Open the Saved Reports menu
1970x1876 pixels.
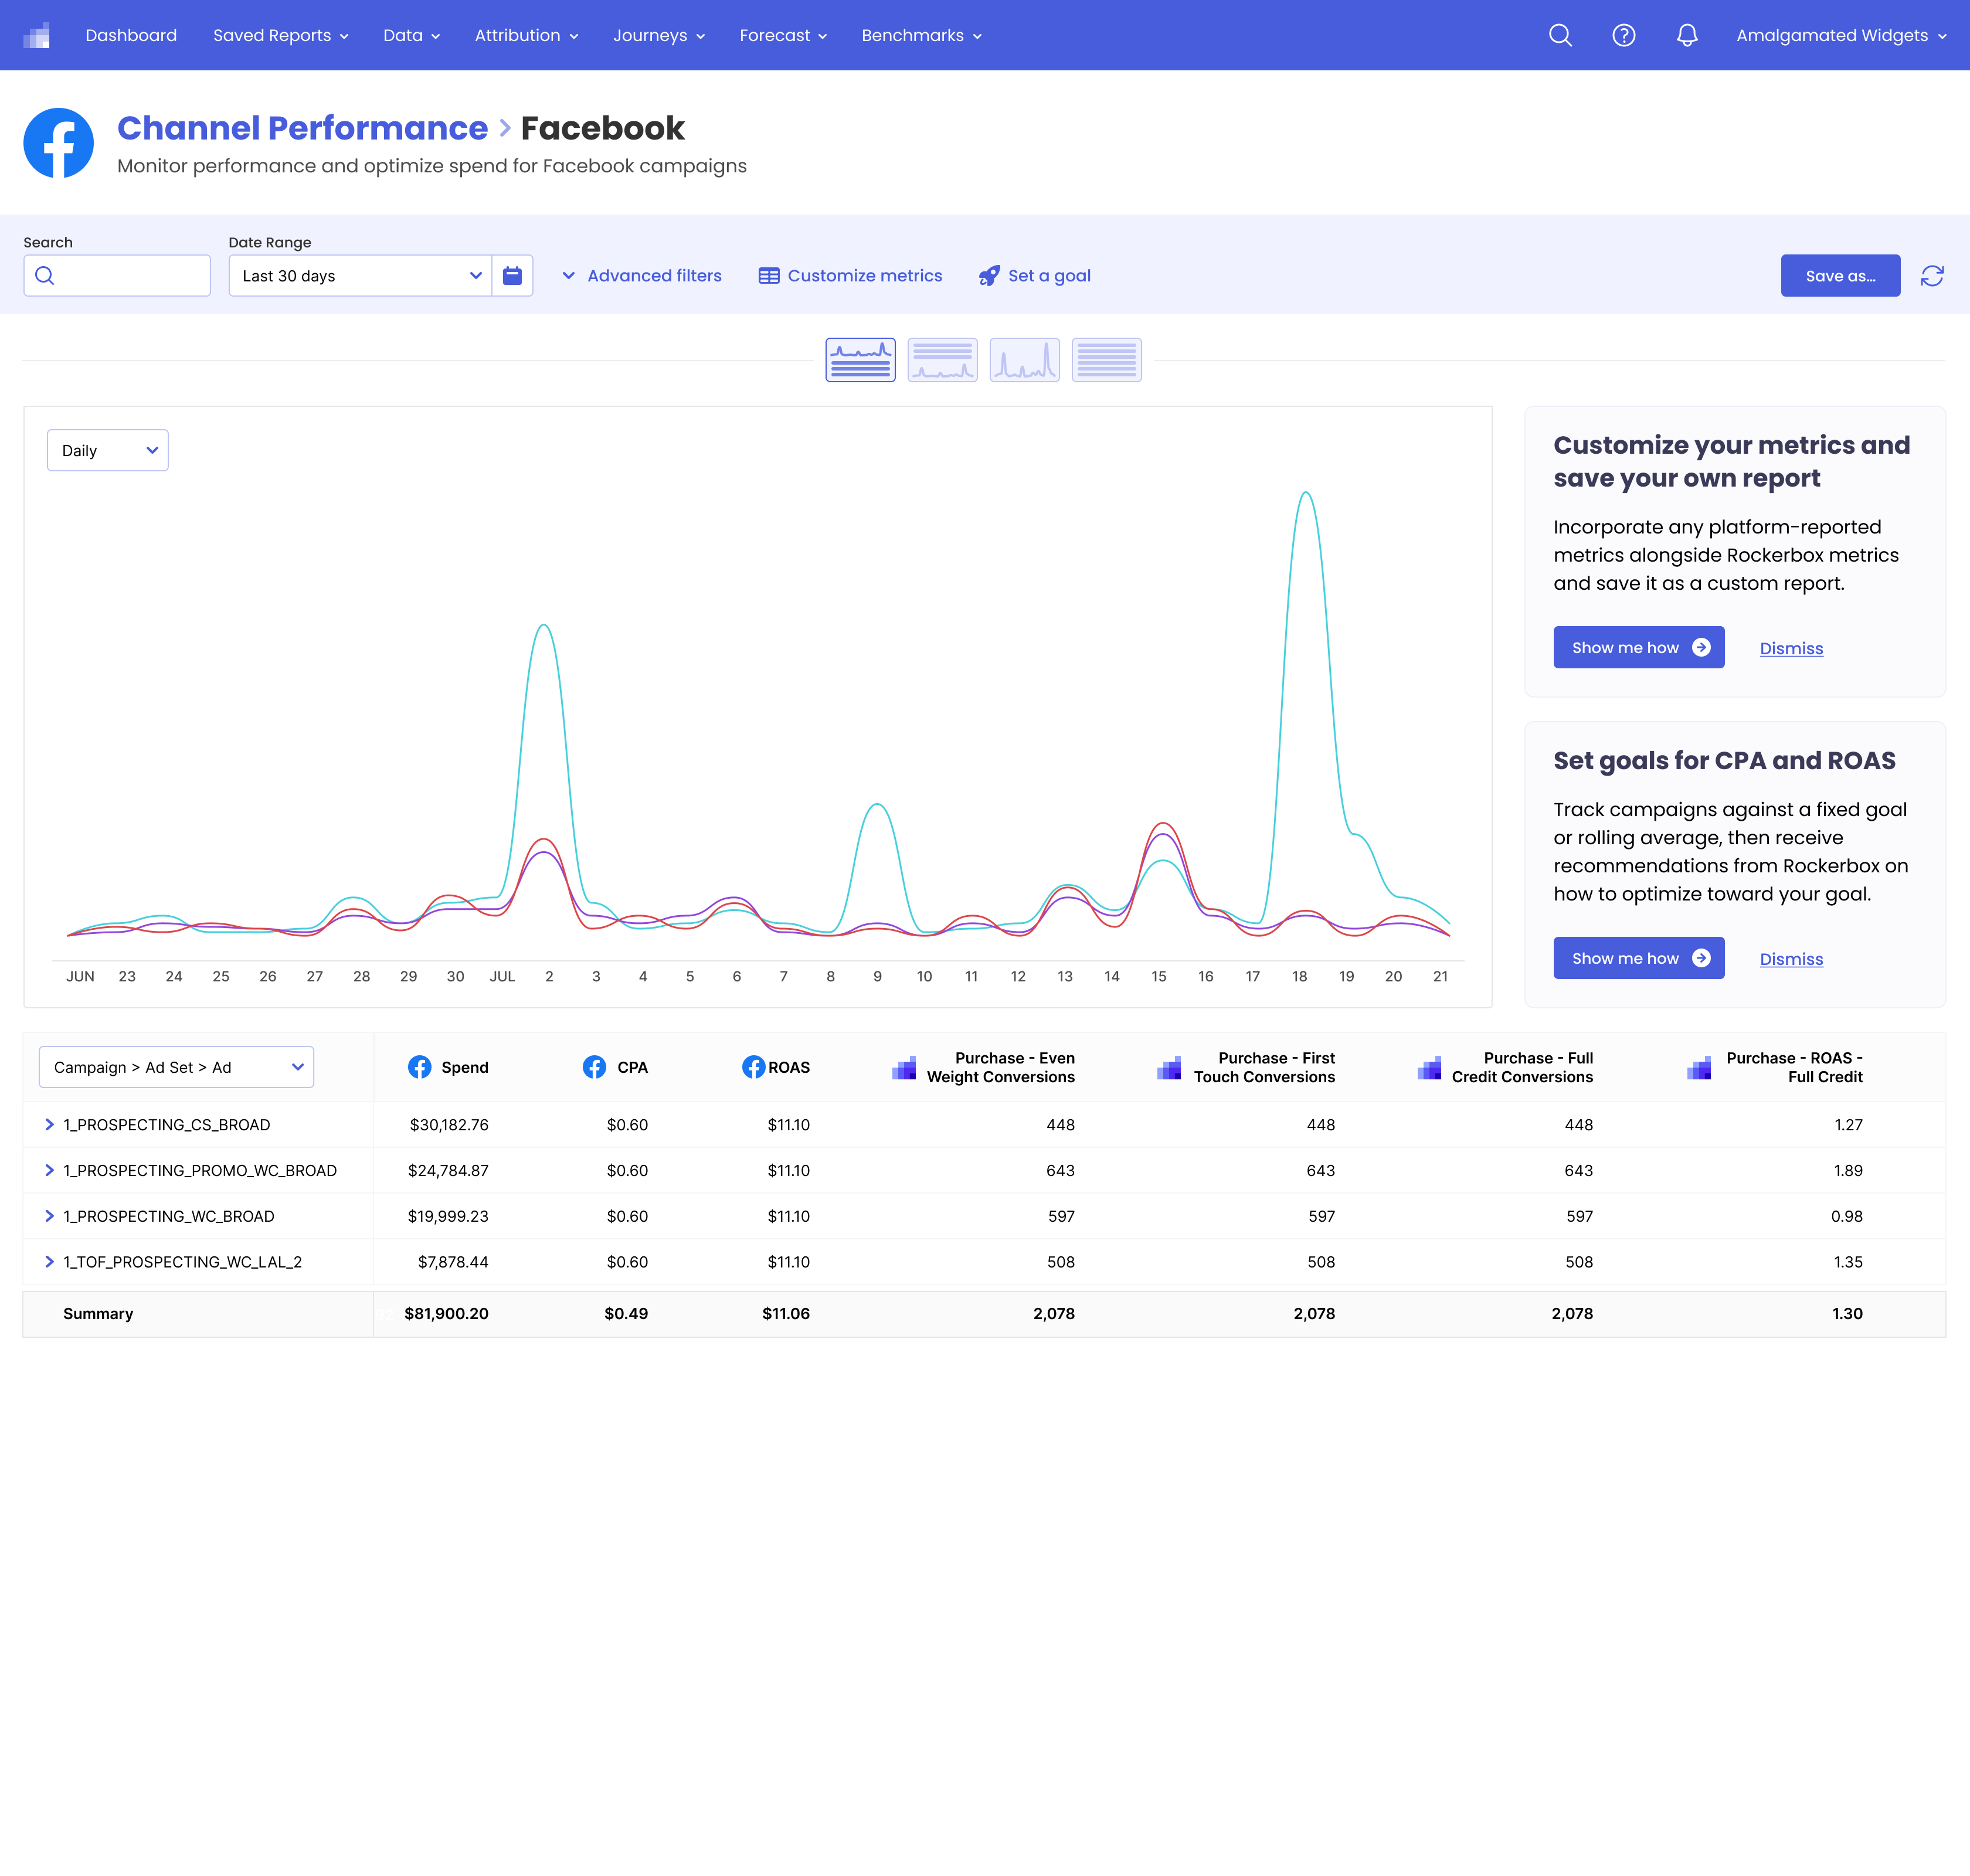click(280, 35)
